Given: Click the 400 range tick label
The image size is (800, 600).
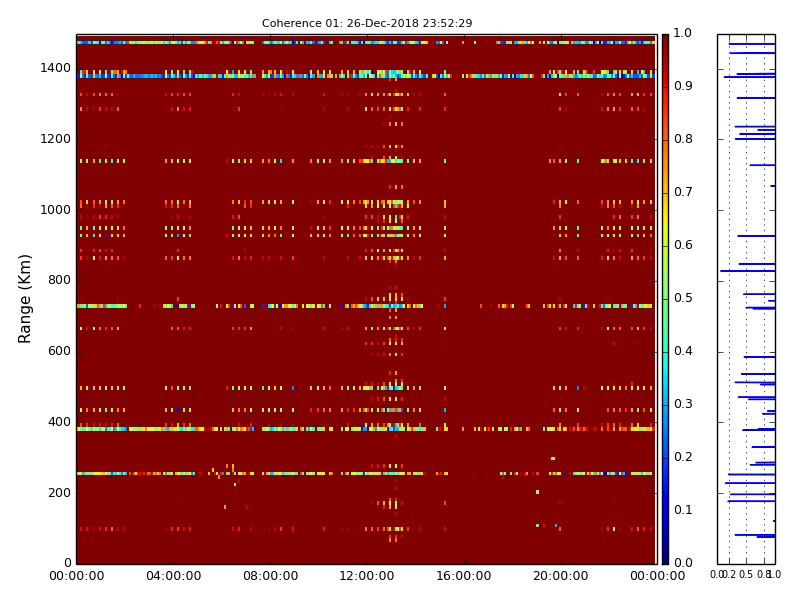Looking at the screenshot, I should (59, 422).
